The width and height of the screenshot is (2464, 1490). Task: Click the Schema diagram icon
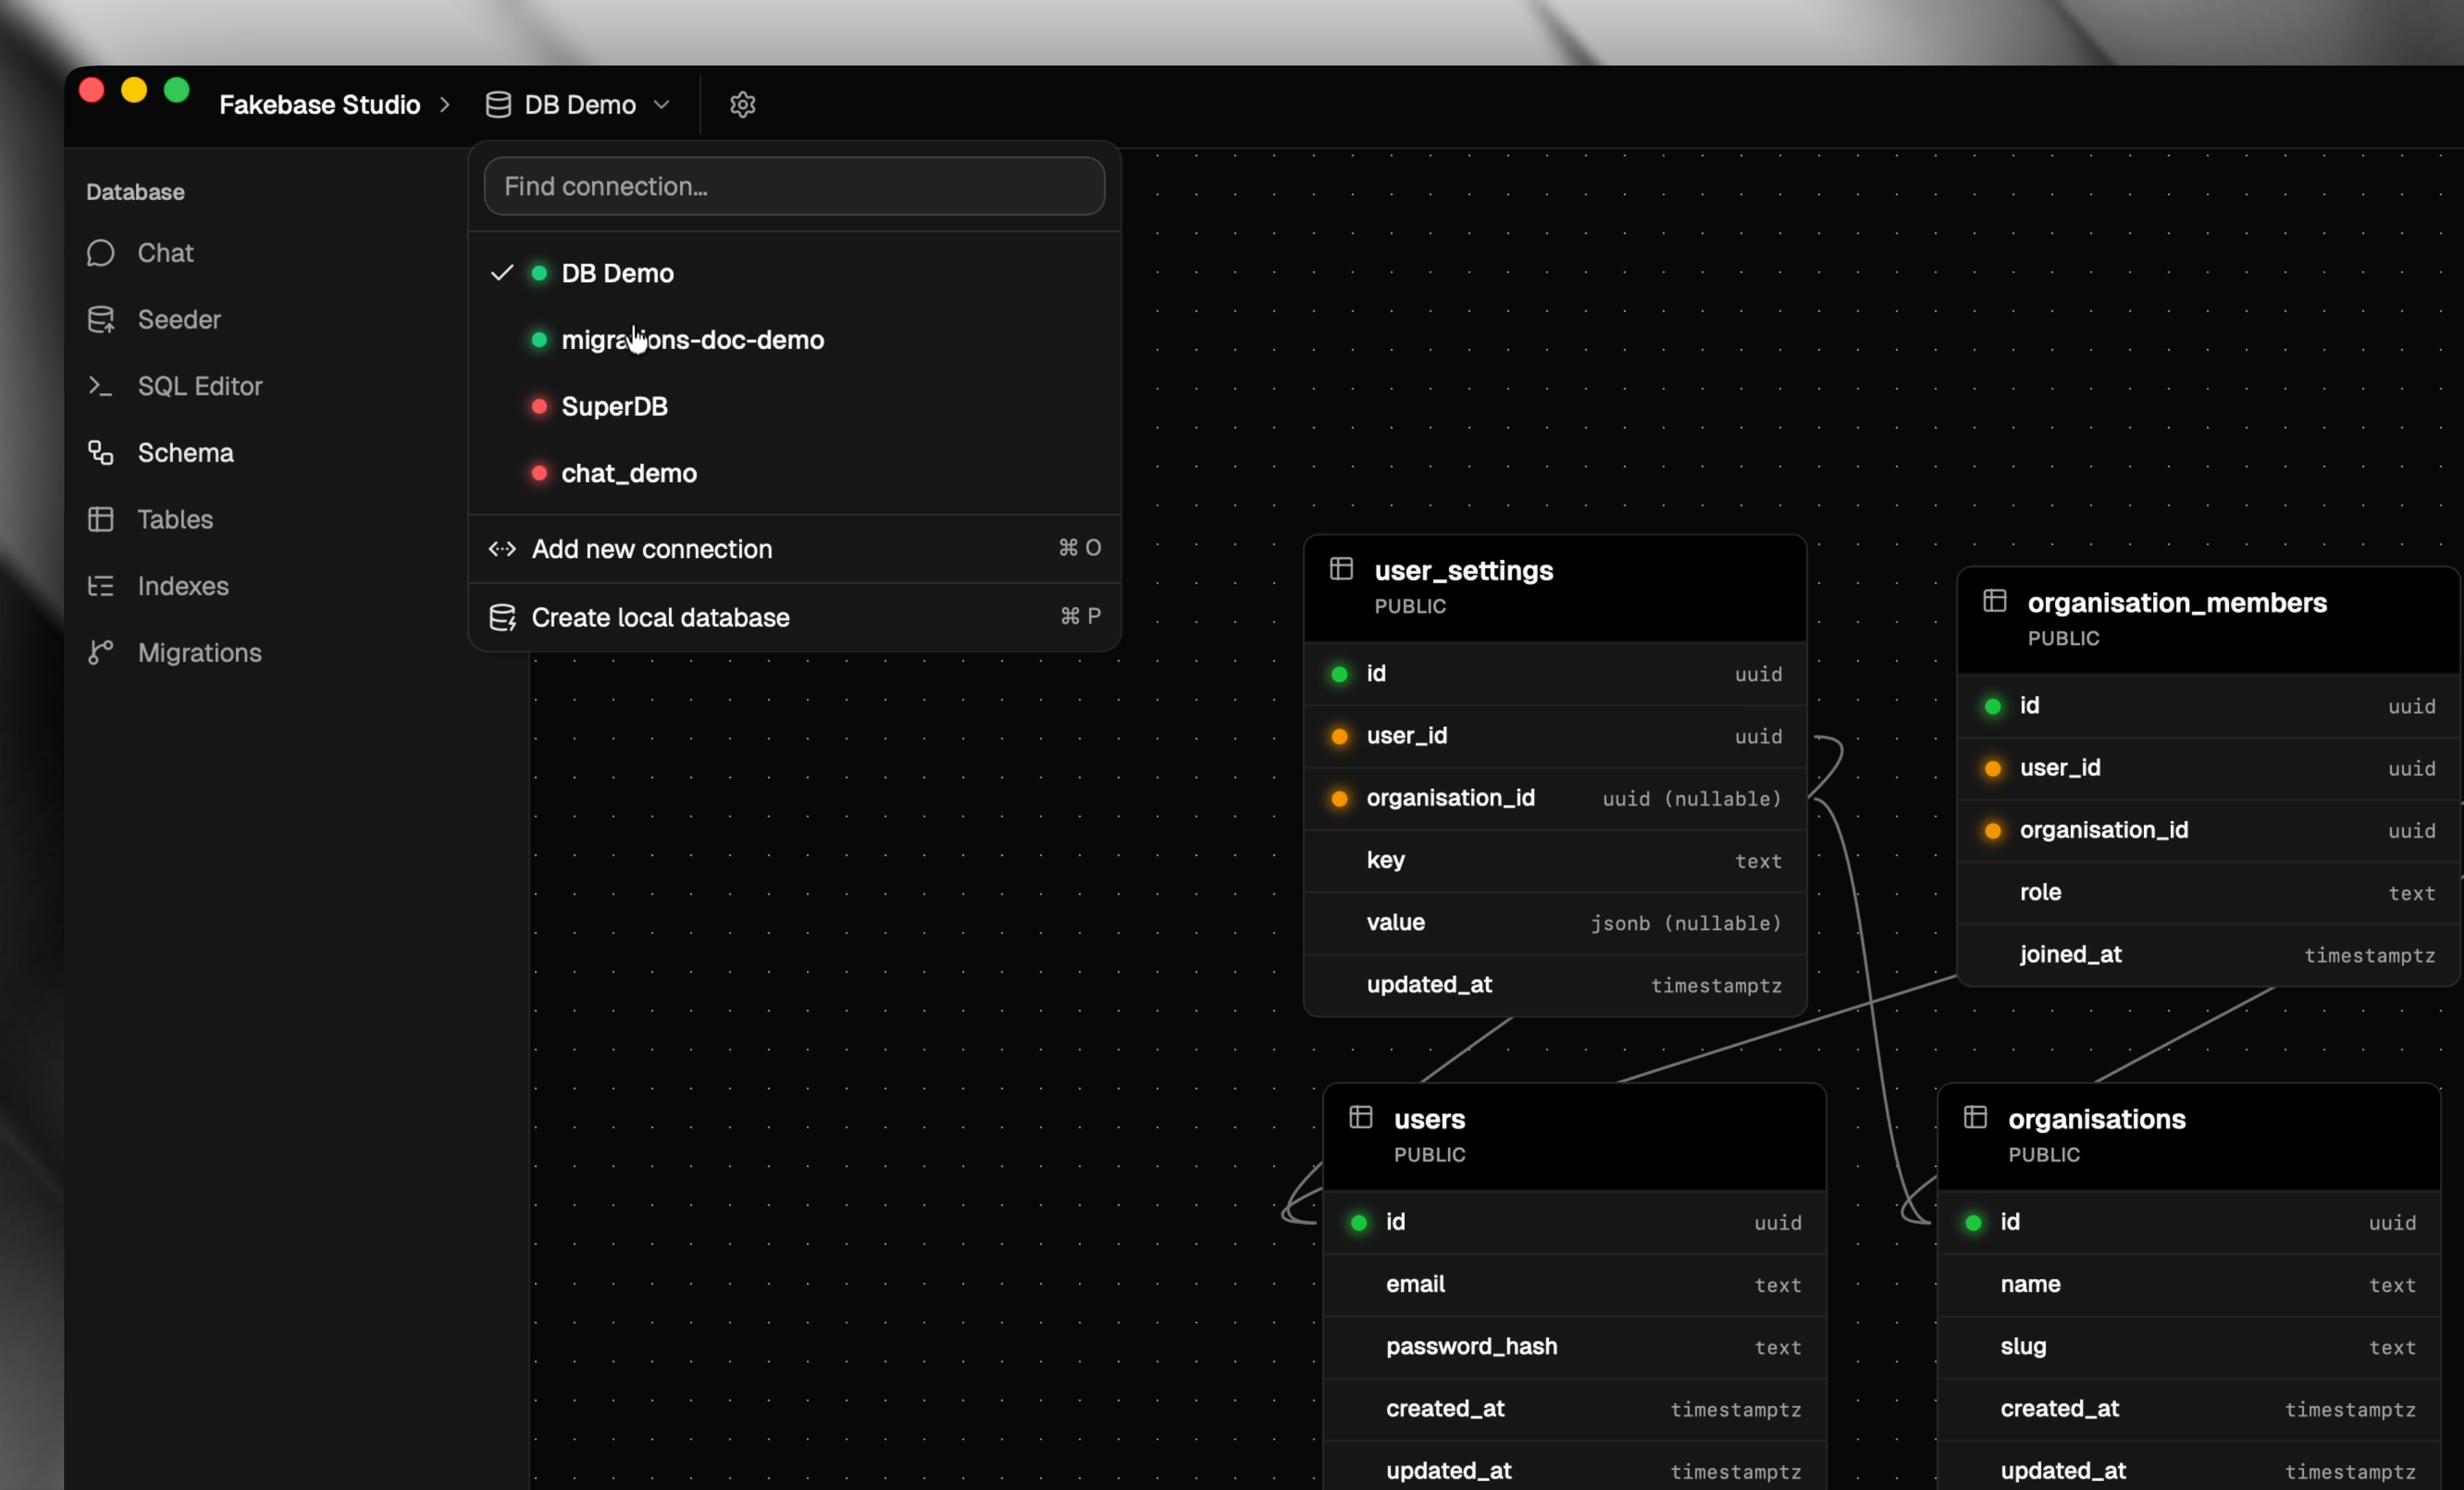tap(100, 453)
